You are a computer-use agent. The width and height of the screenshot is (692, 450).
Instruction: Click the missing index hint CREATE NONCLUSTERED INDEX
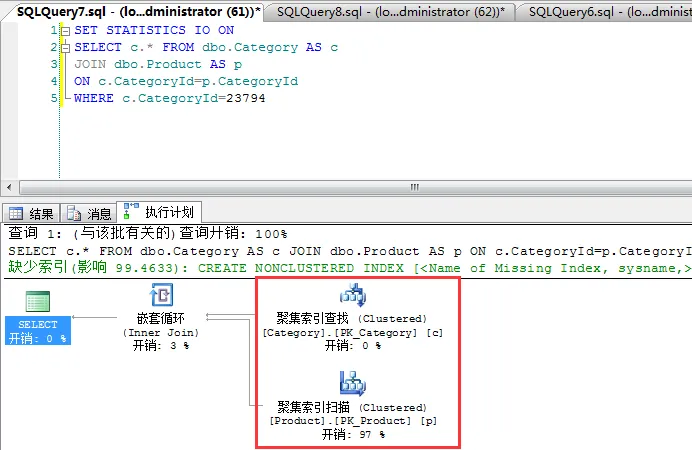point(301,268)
